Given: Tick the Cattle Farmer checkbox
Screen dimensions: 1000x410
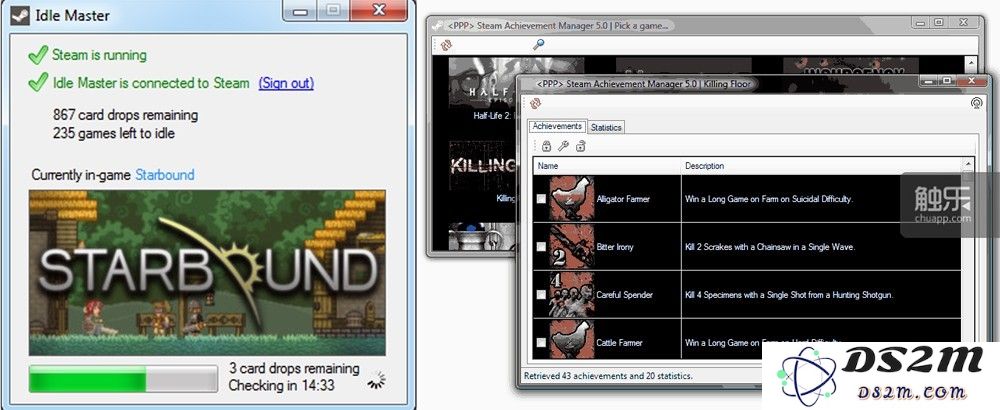Looking at the screenshot, I should (541, 342).
